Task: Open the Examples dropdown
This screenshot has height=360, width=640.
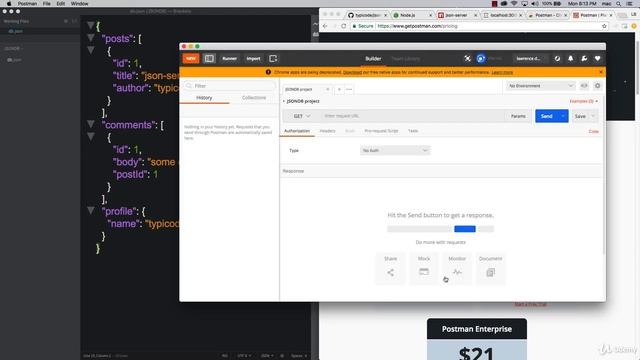Action: tap(583, 101)
